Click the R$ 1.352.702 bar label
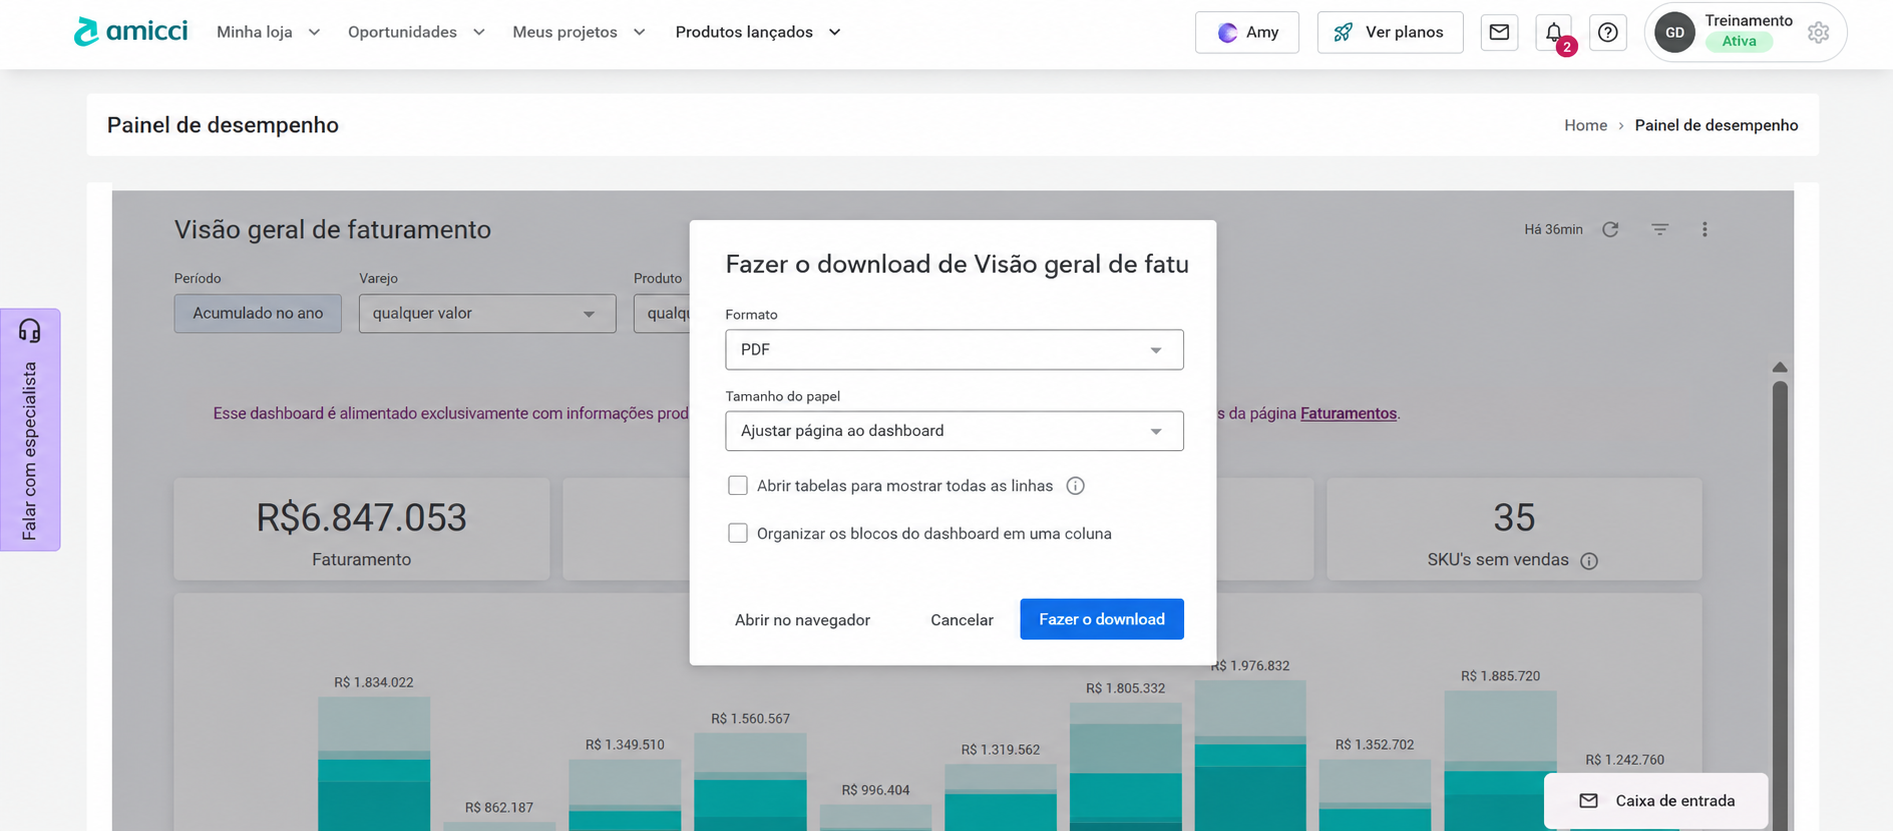The height and width of the screenshot is (831, 1893). [x=1375, y=745]
